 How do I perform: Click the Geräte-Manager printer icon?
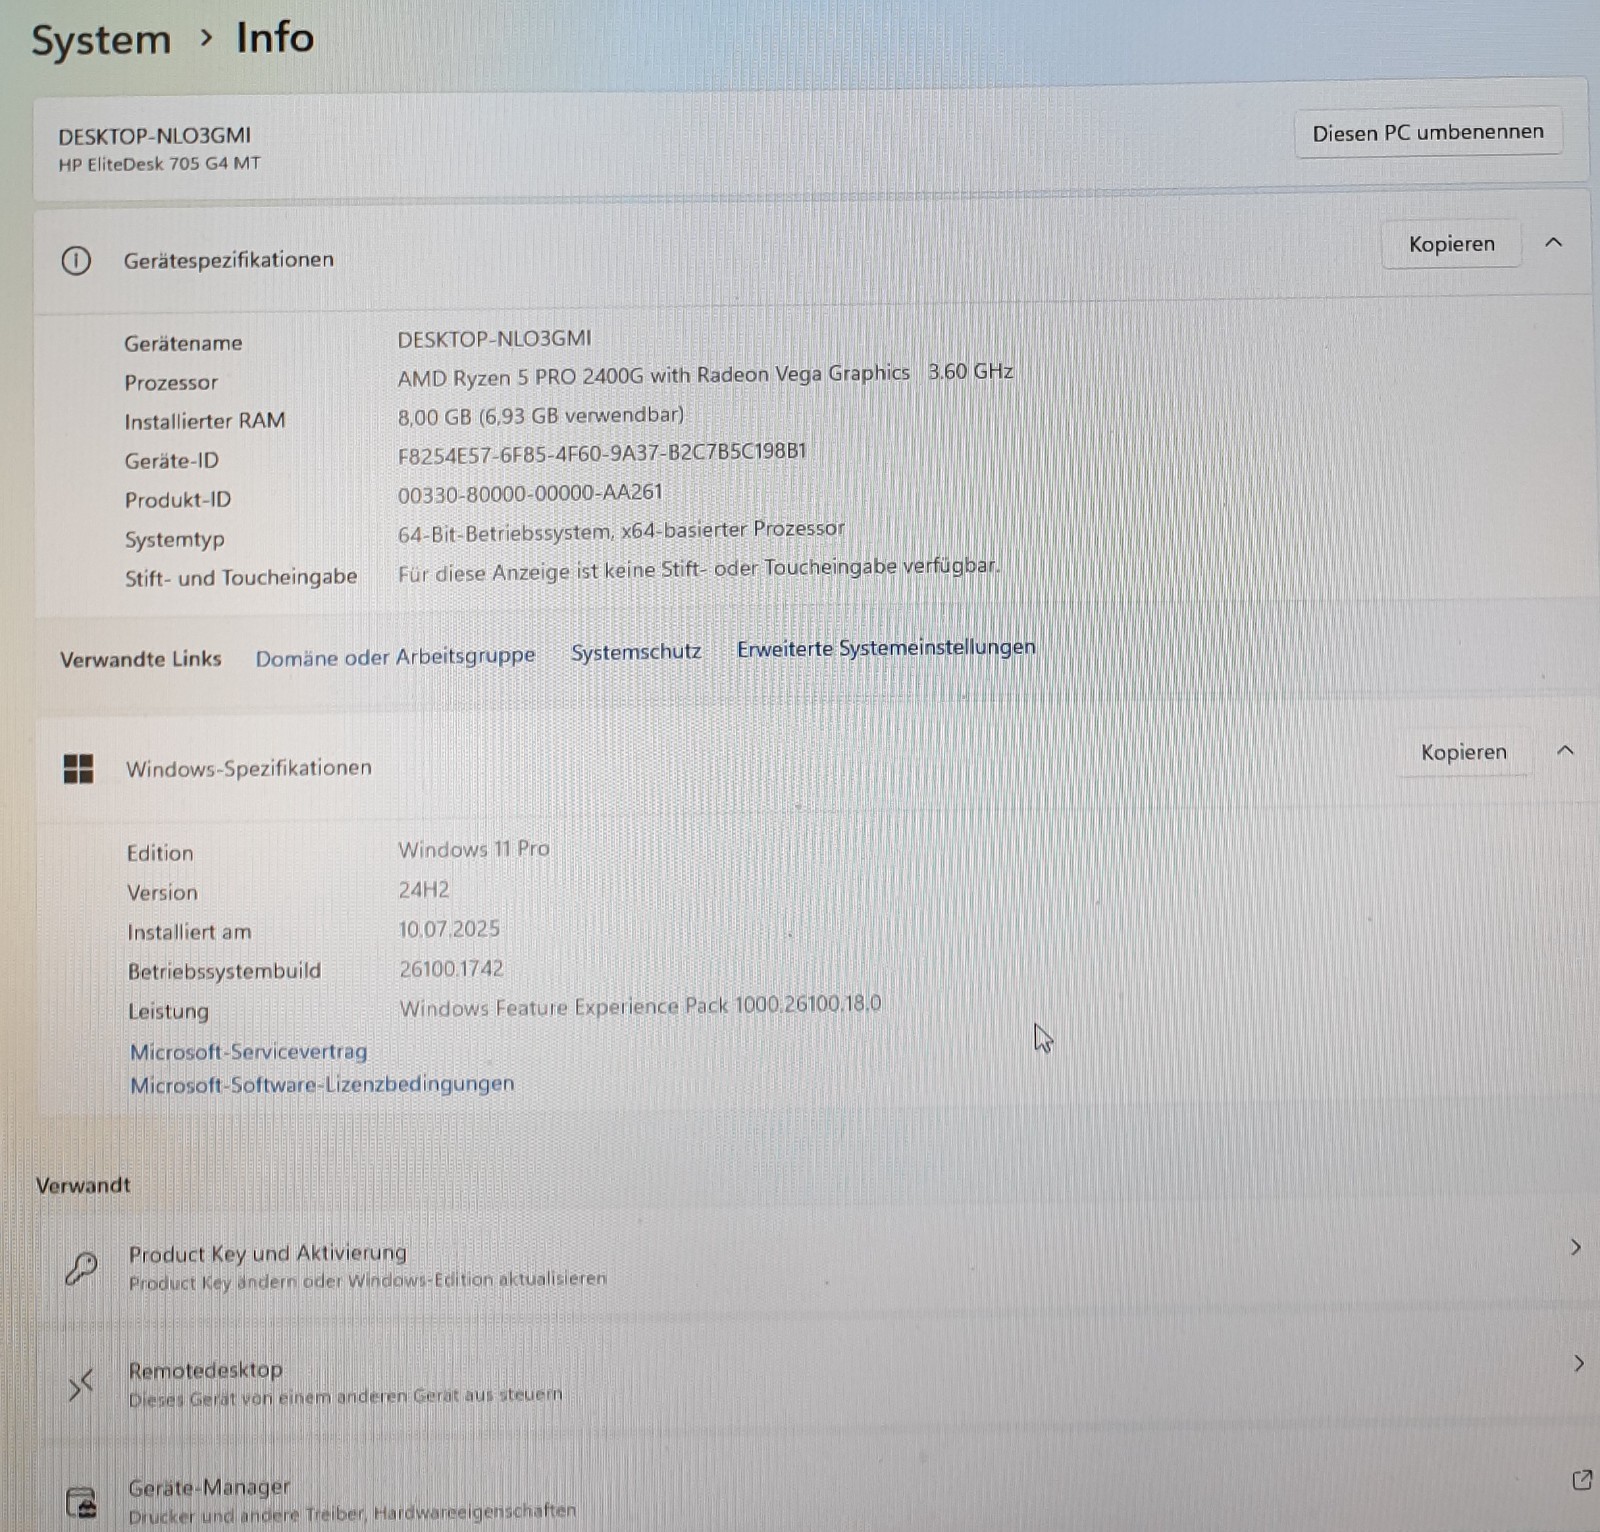pos(81,1502)
